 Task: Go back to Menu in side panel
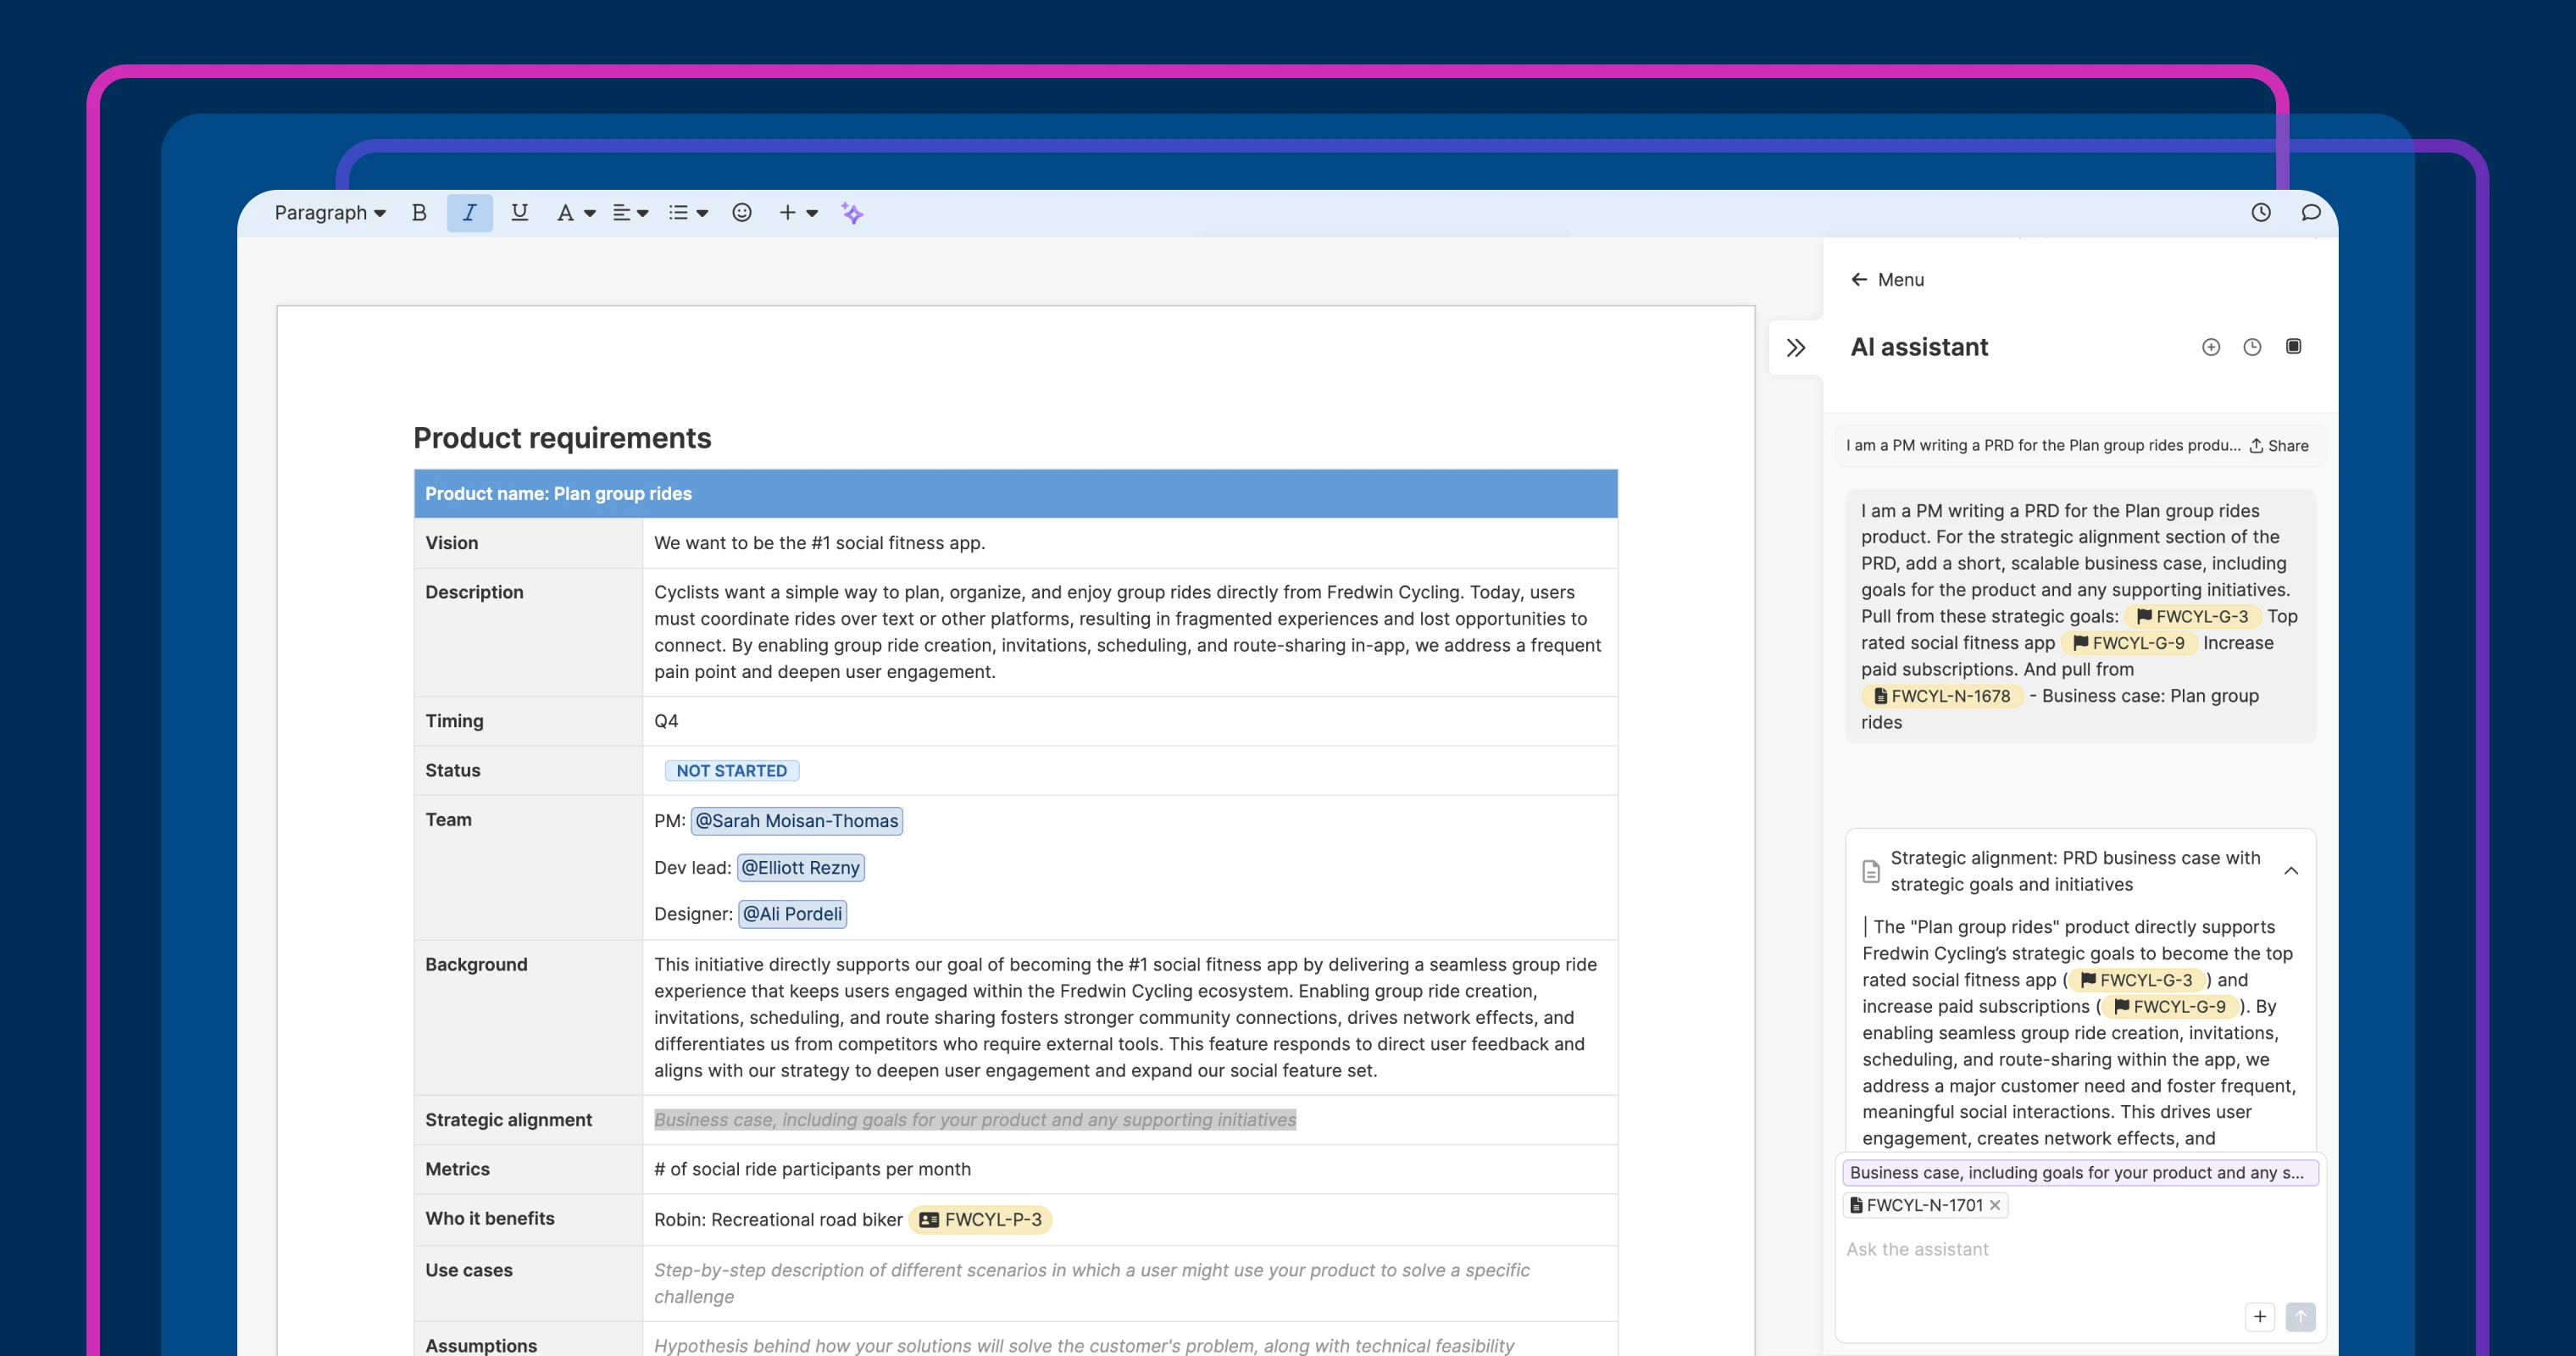point(1887,280)
